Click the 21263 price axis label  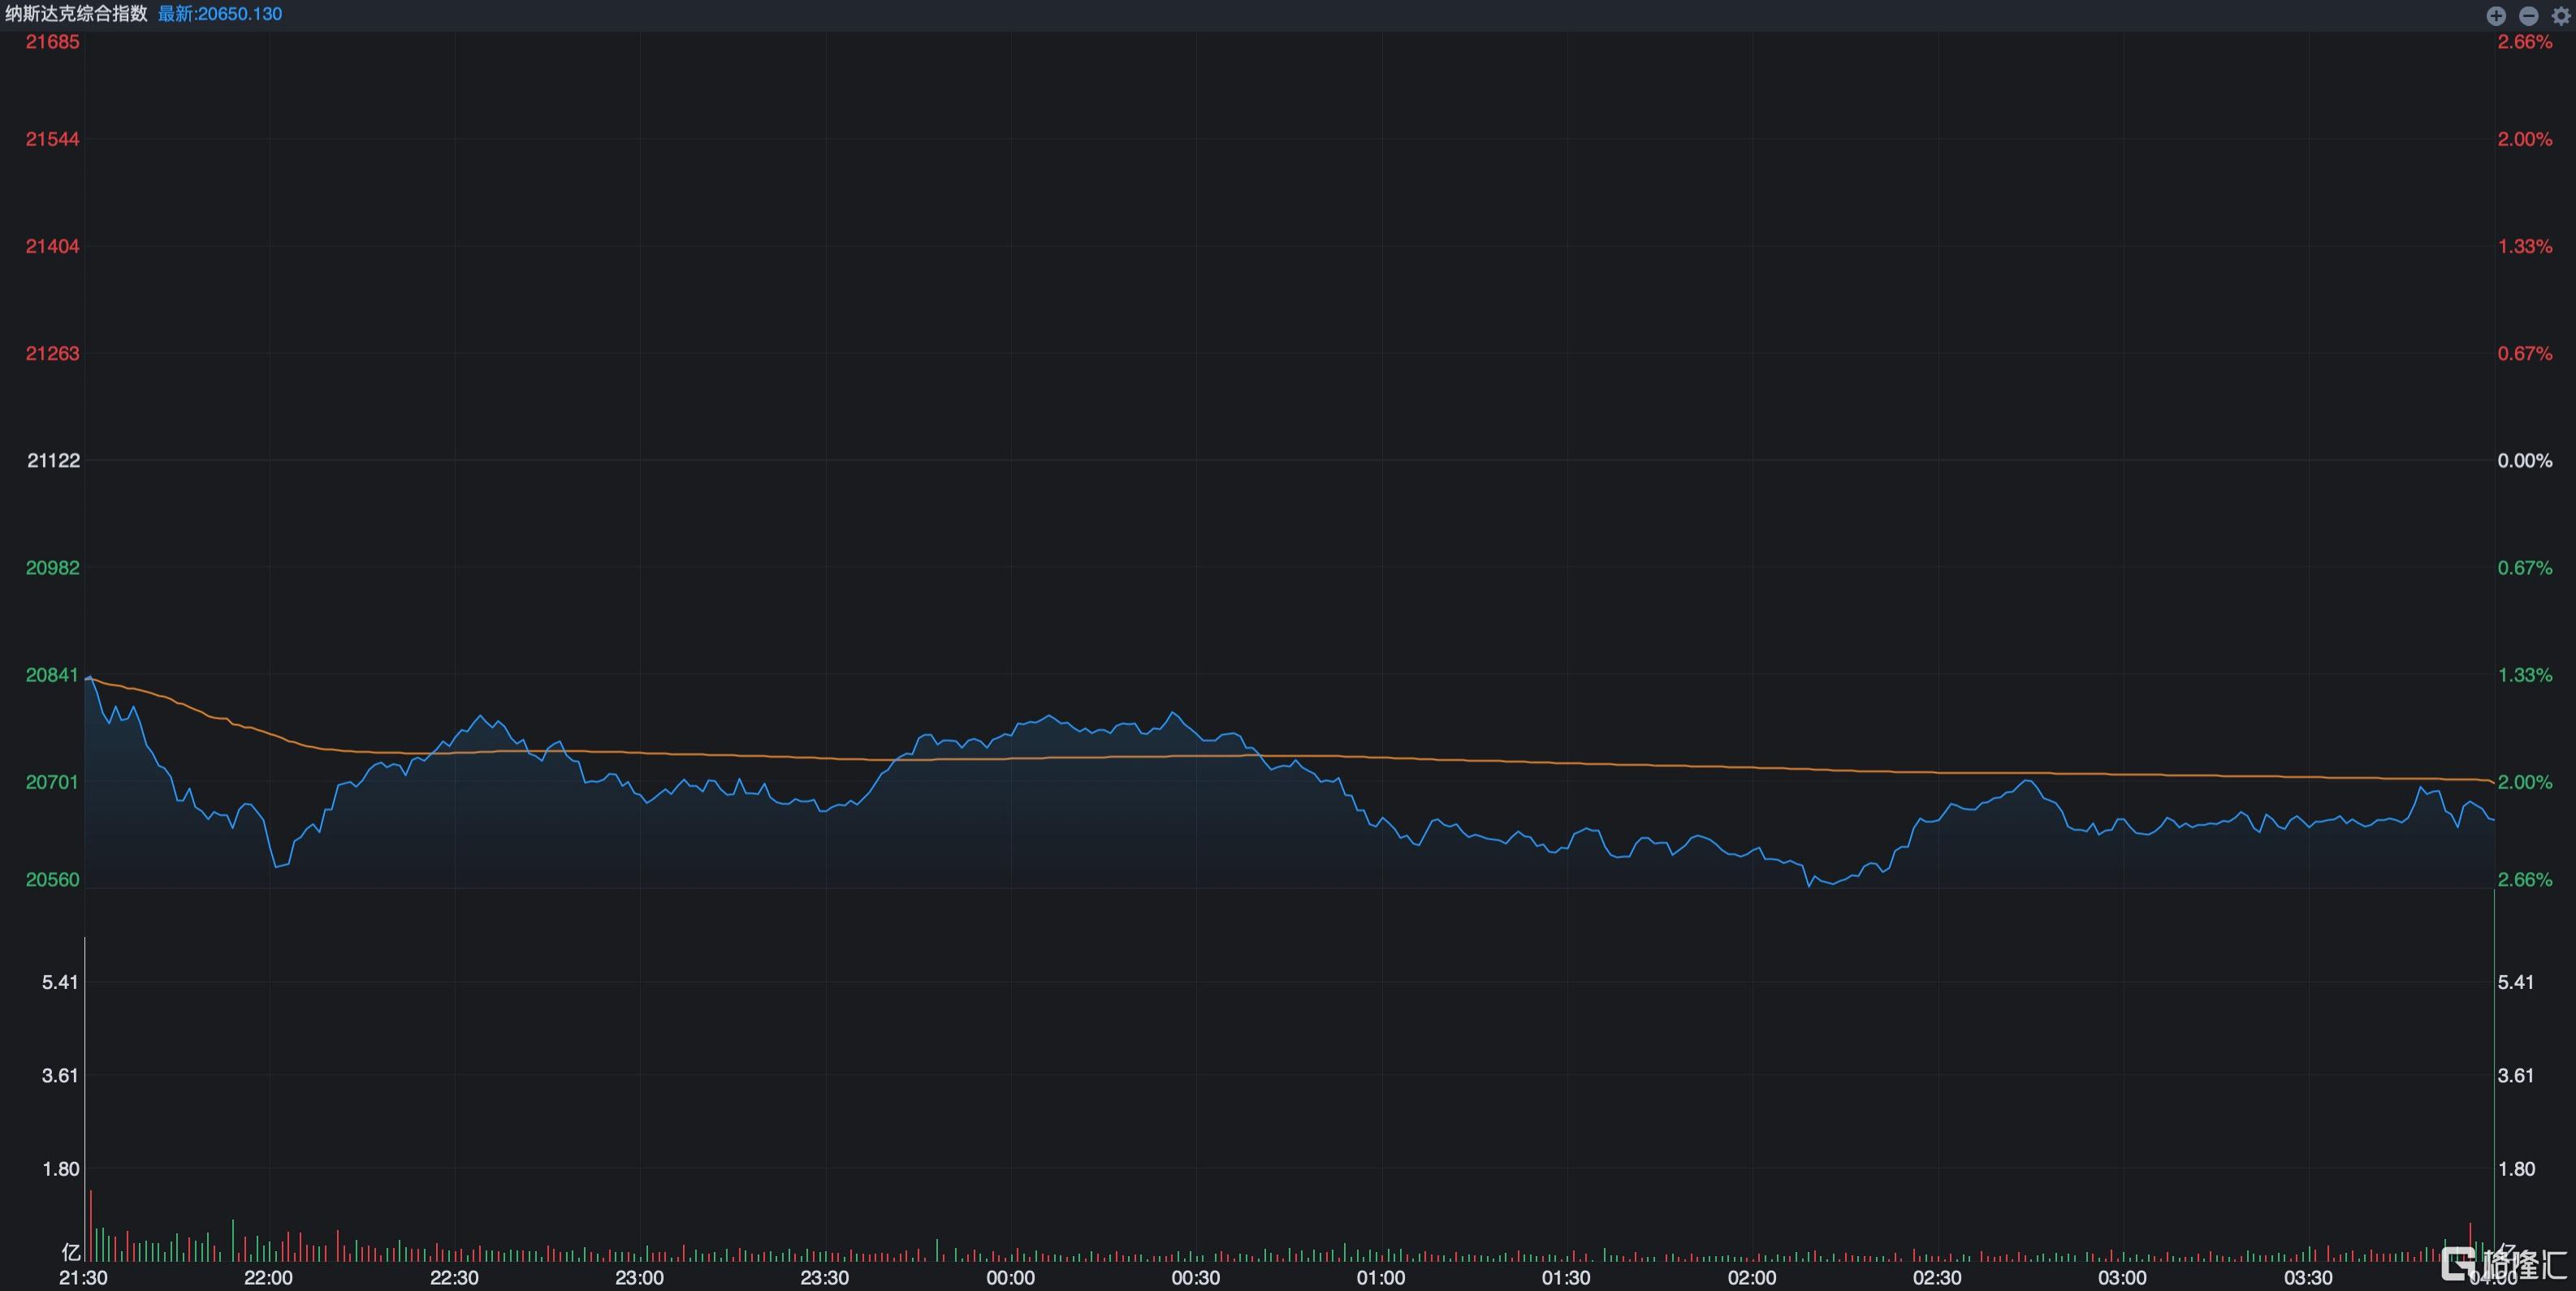pyautogui.click(x=52, y=353)
